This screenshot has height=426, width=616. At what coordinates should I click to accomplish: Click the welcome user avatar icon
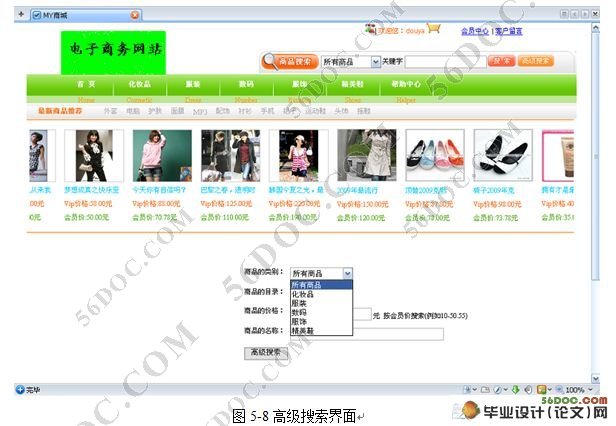tap(370, 29)
